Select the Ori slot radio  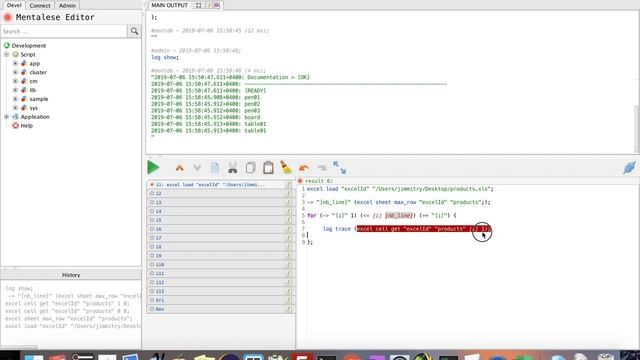(152, 300)
